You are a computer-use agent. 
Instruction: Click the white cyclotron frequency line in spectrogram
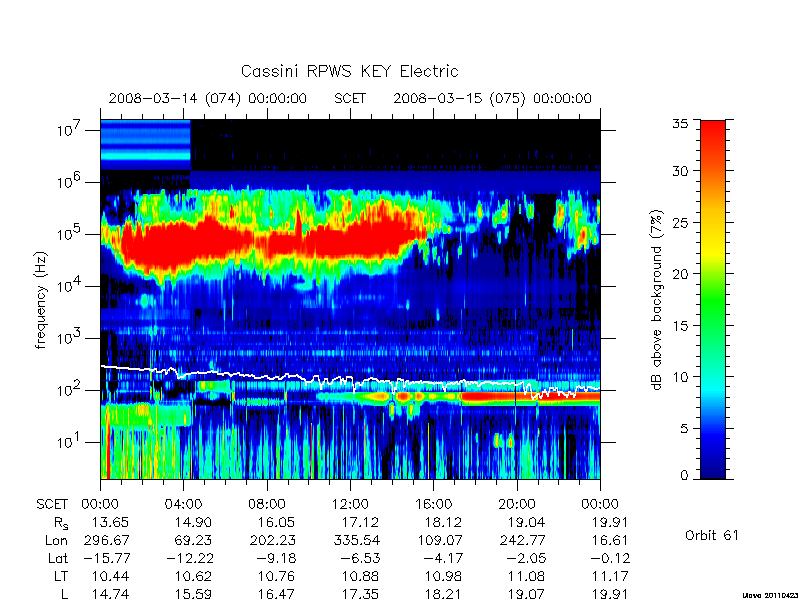(350, 380)
